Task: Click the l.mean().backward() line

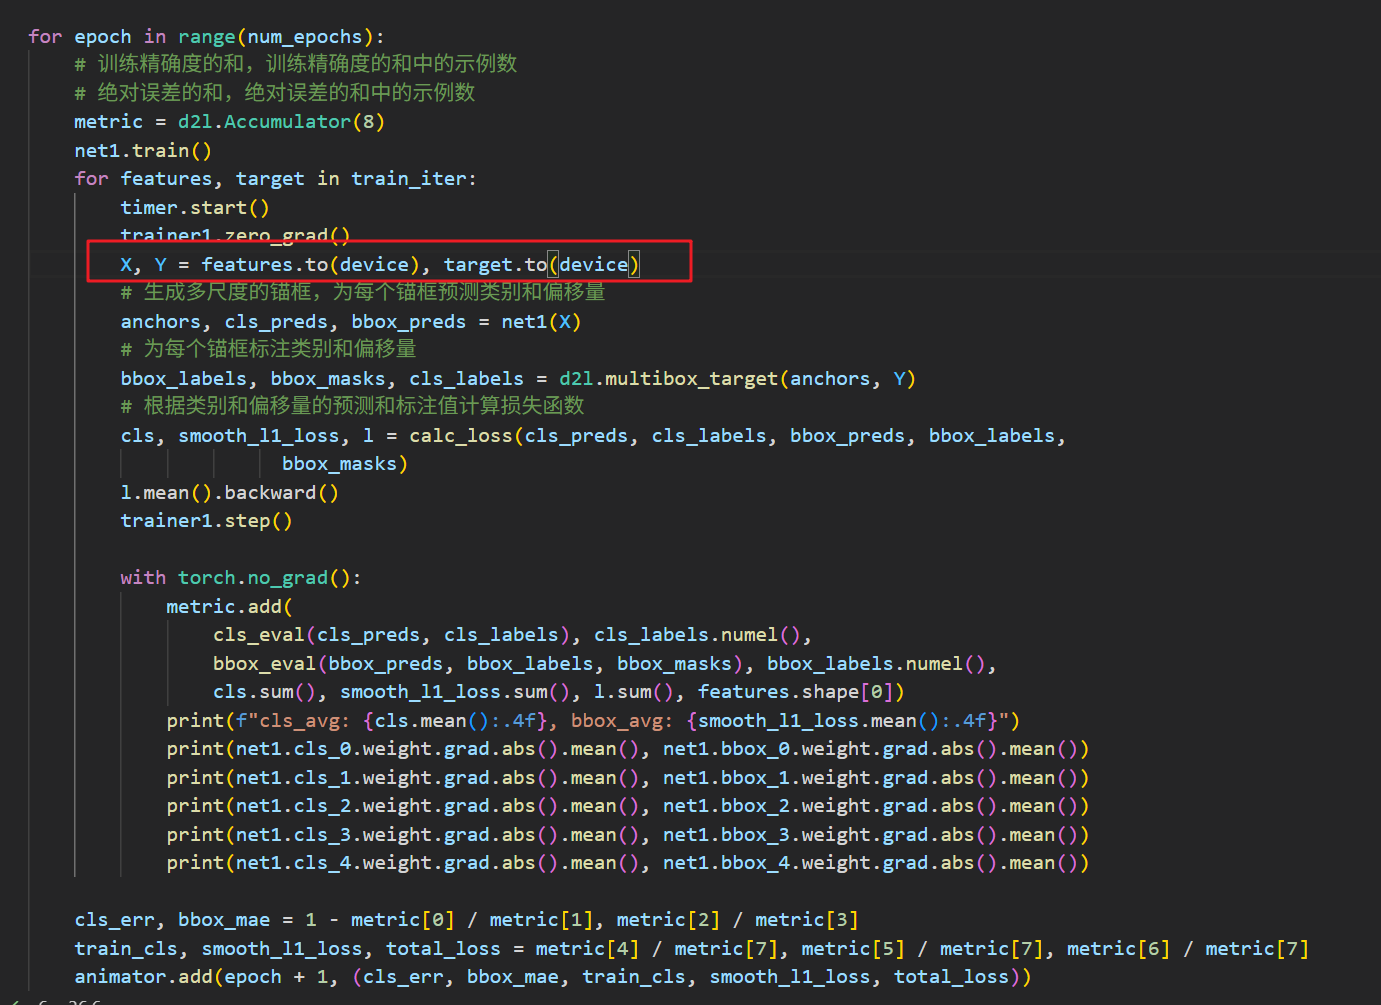Action: pos(230,493)
